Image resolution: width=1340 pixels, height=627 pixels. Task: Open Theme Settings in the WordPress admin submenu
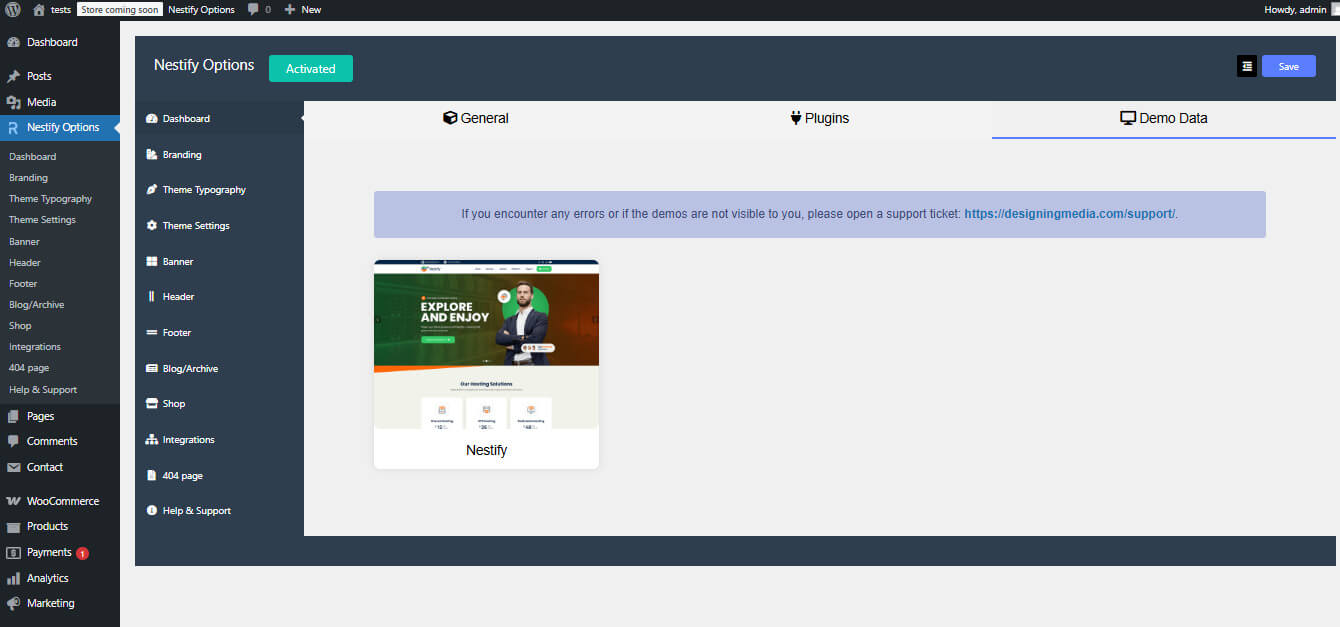42,220
